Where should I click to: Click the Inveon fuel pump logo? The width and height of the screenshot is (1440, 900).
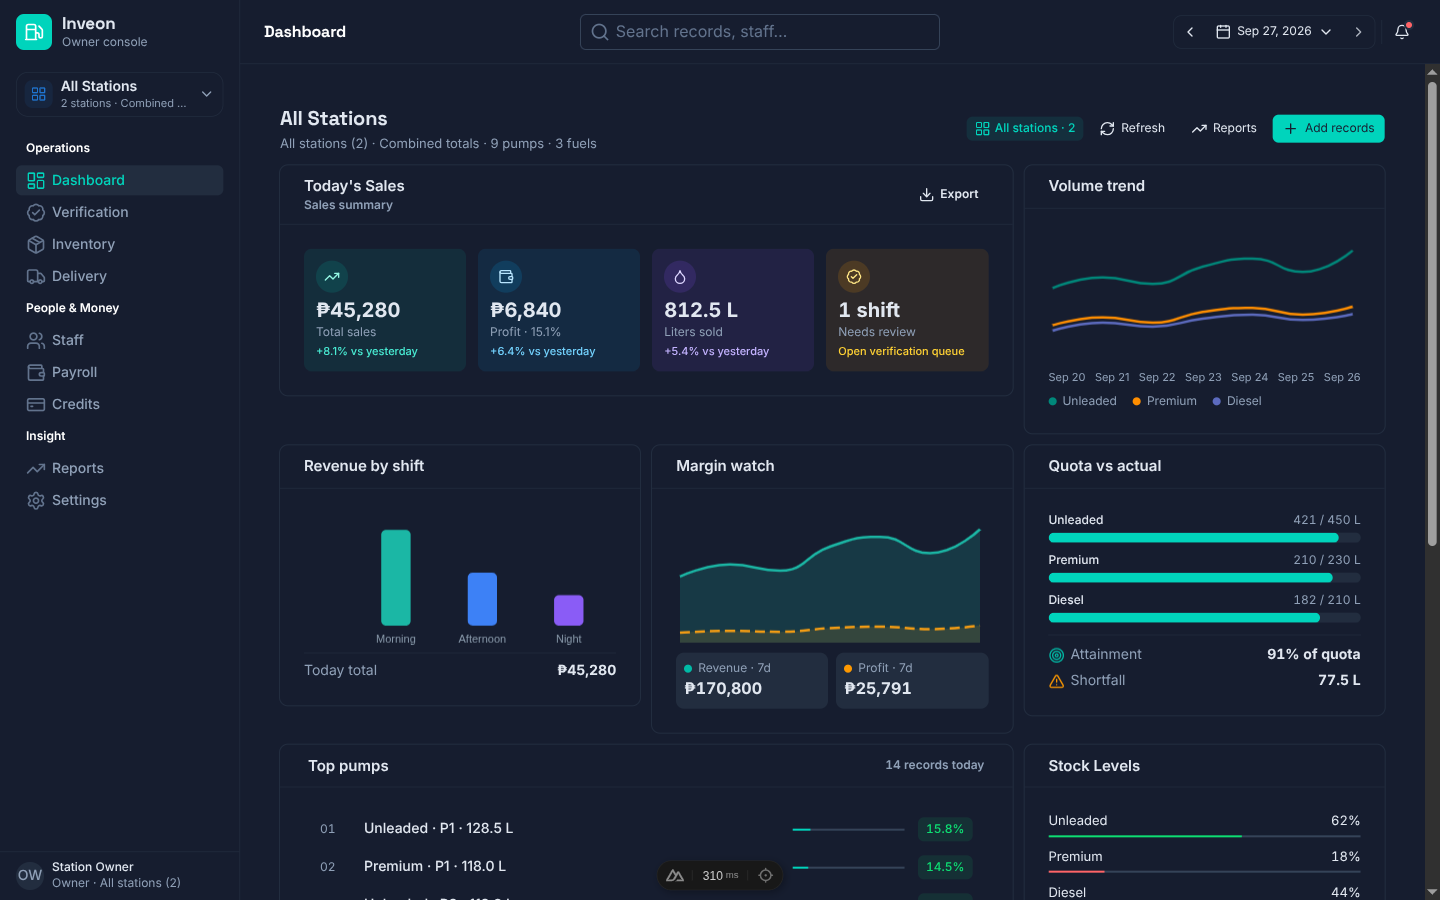pyautogui.click(x=34, y=32)
